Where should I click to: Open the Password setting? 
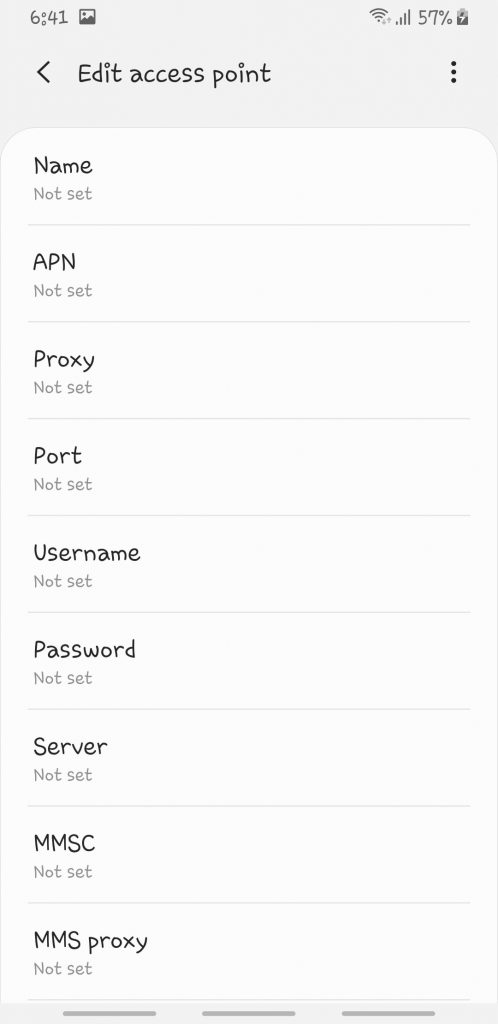pos(249,661)
